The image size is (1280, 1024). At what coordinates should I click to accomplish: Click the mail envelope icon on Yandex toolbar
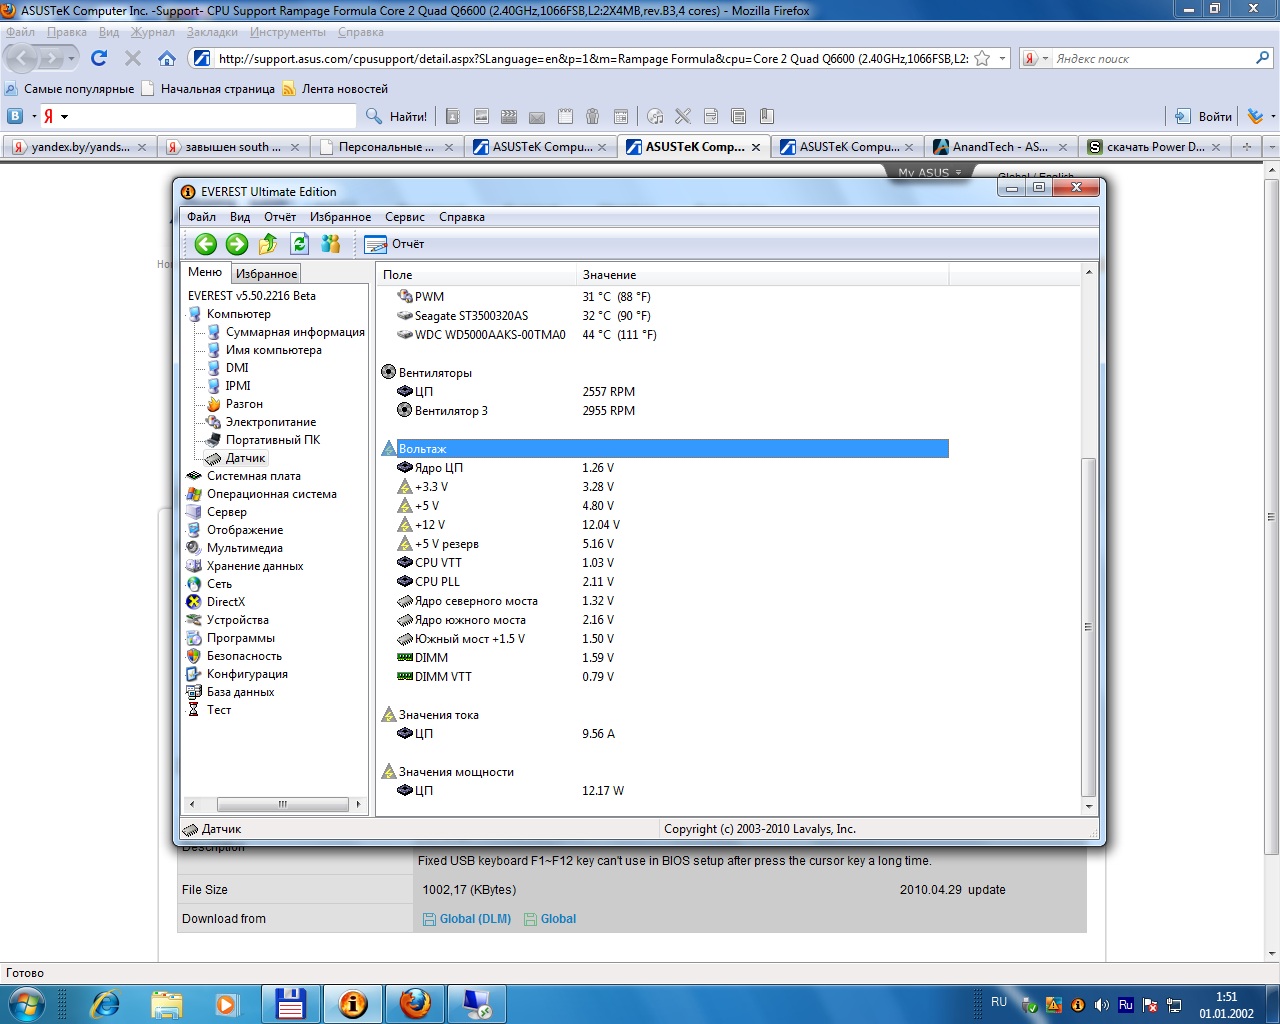click(537, 116)
